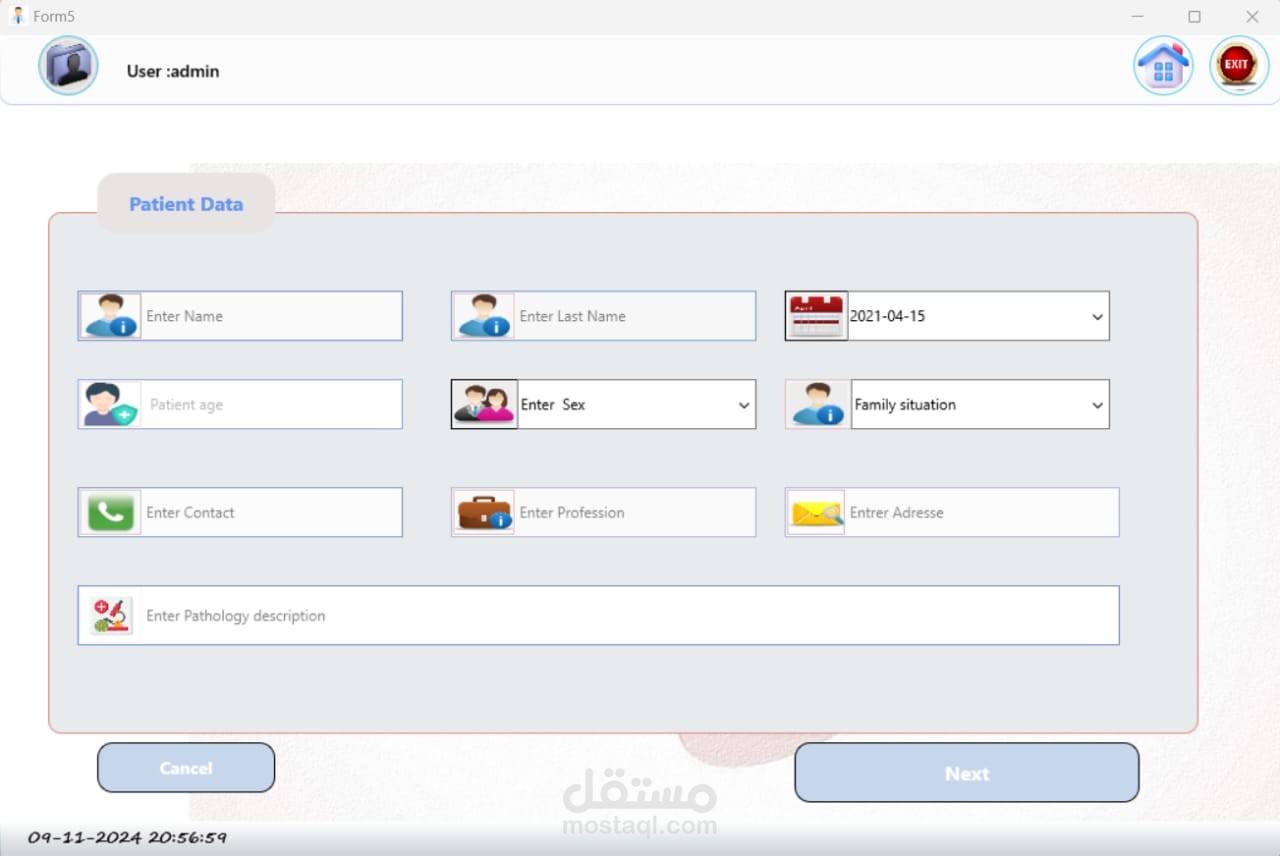
Task: Click the person icon beside Enter Last Name
Action: [x=483, y=316]
